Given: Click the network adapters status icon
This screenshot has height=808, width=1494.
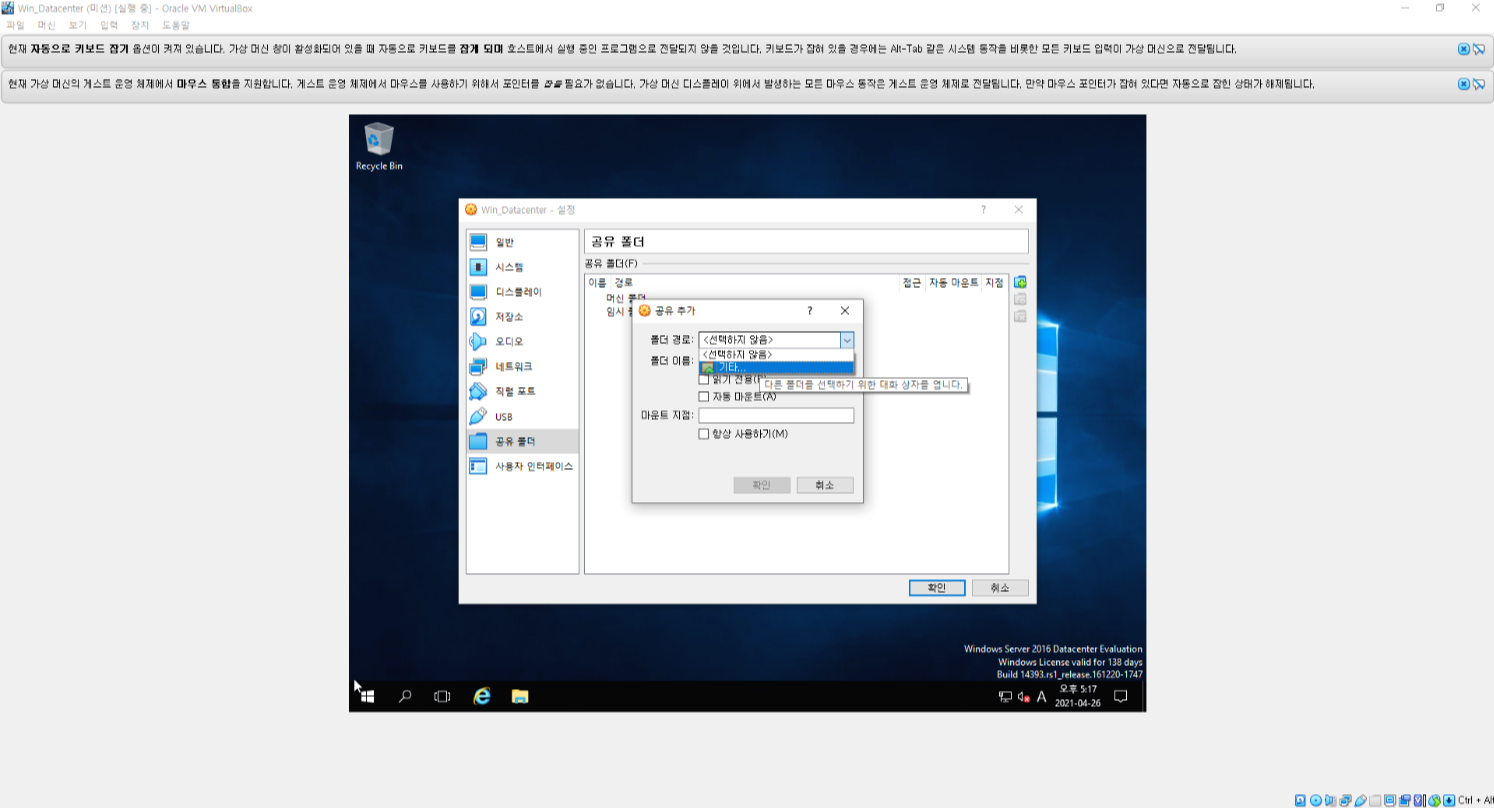Looking at the screenshot, I should click(1345, 800).
